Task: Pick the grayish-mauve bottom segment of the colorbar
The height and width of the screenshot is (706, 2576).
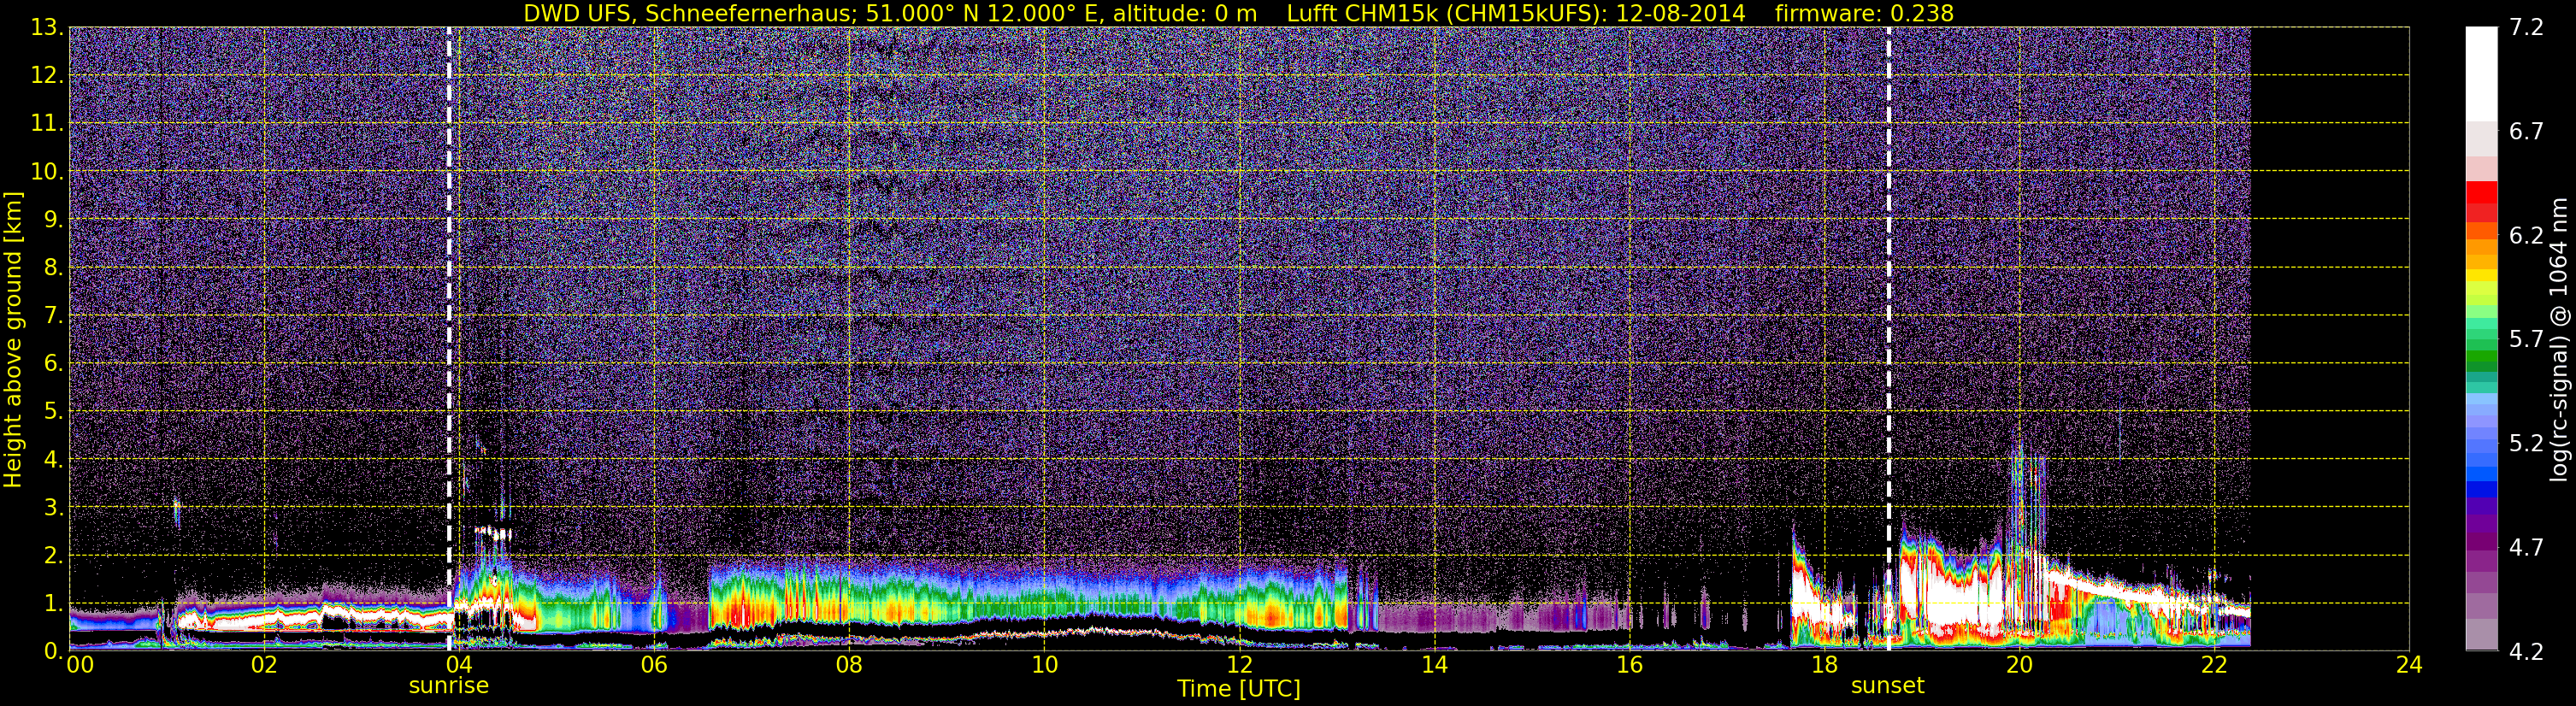Action: (x=2481, y=635)
